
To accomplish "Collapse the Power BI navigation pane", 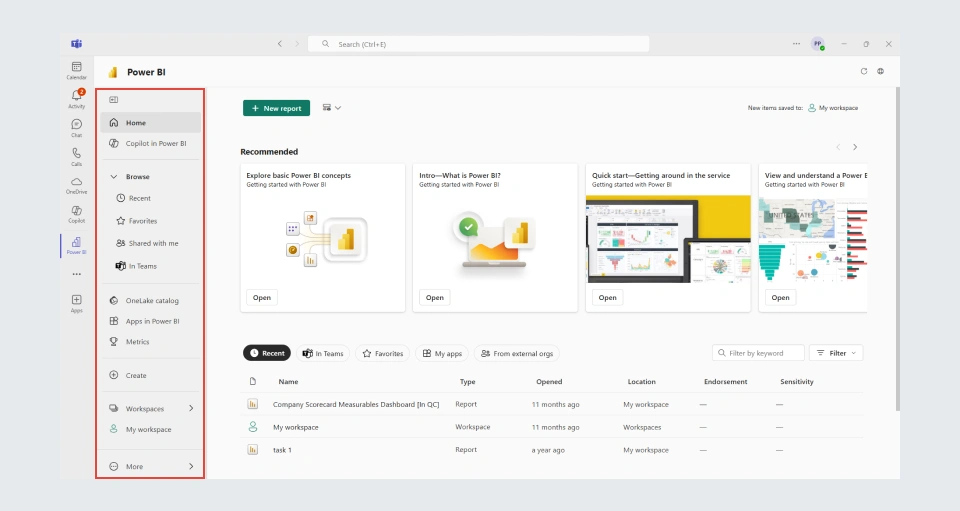I will (x=114, y=100).
